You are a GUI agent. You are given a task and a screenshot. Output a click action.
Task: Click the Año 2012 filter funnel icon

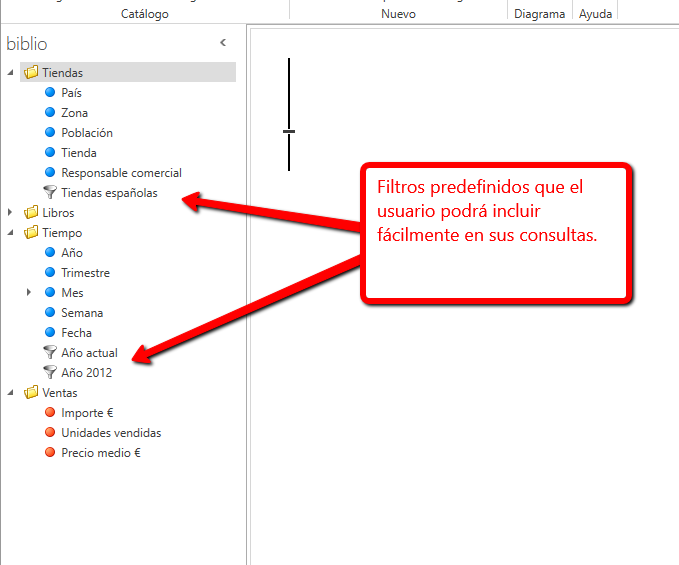pos(50,373)
